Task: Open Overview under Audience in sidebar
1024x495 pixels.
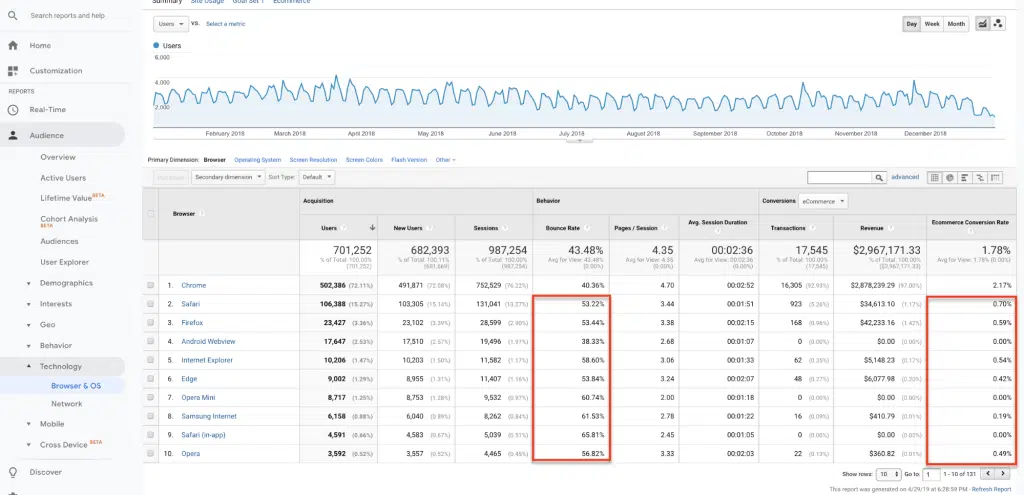Action: (x=58, y=157)
